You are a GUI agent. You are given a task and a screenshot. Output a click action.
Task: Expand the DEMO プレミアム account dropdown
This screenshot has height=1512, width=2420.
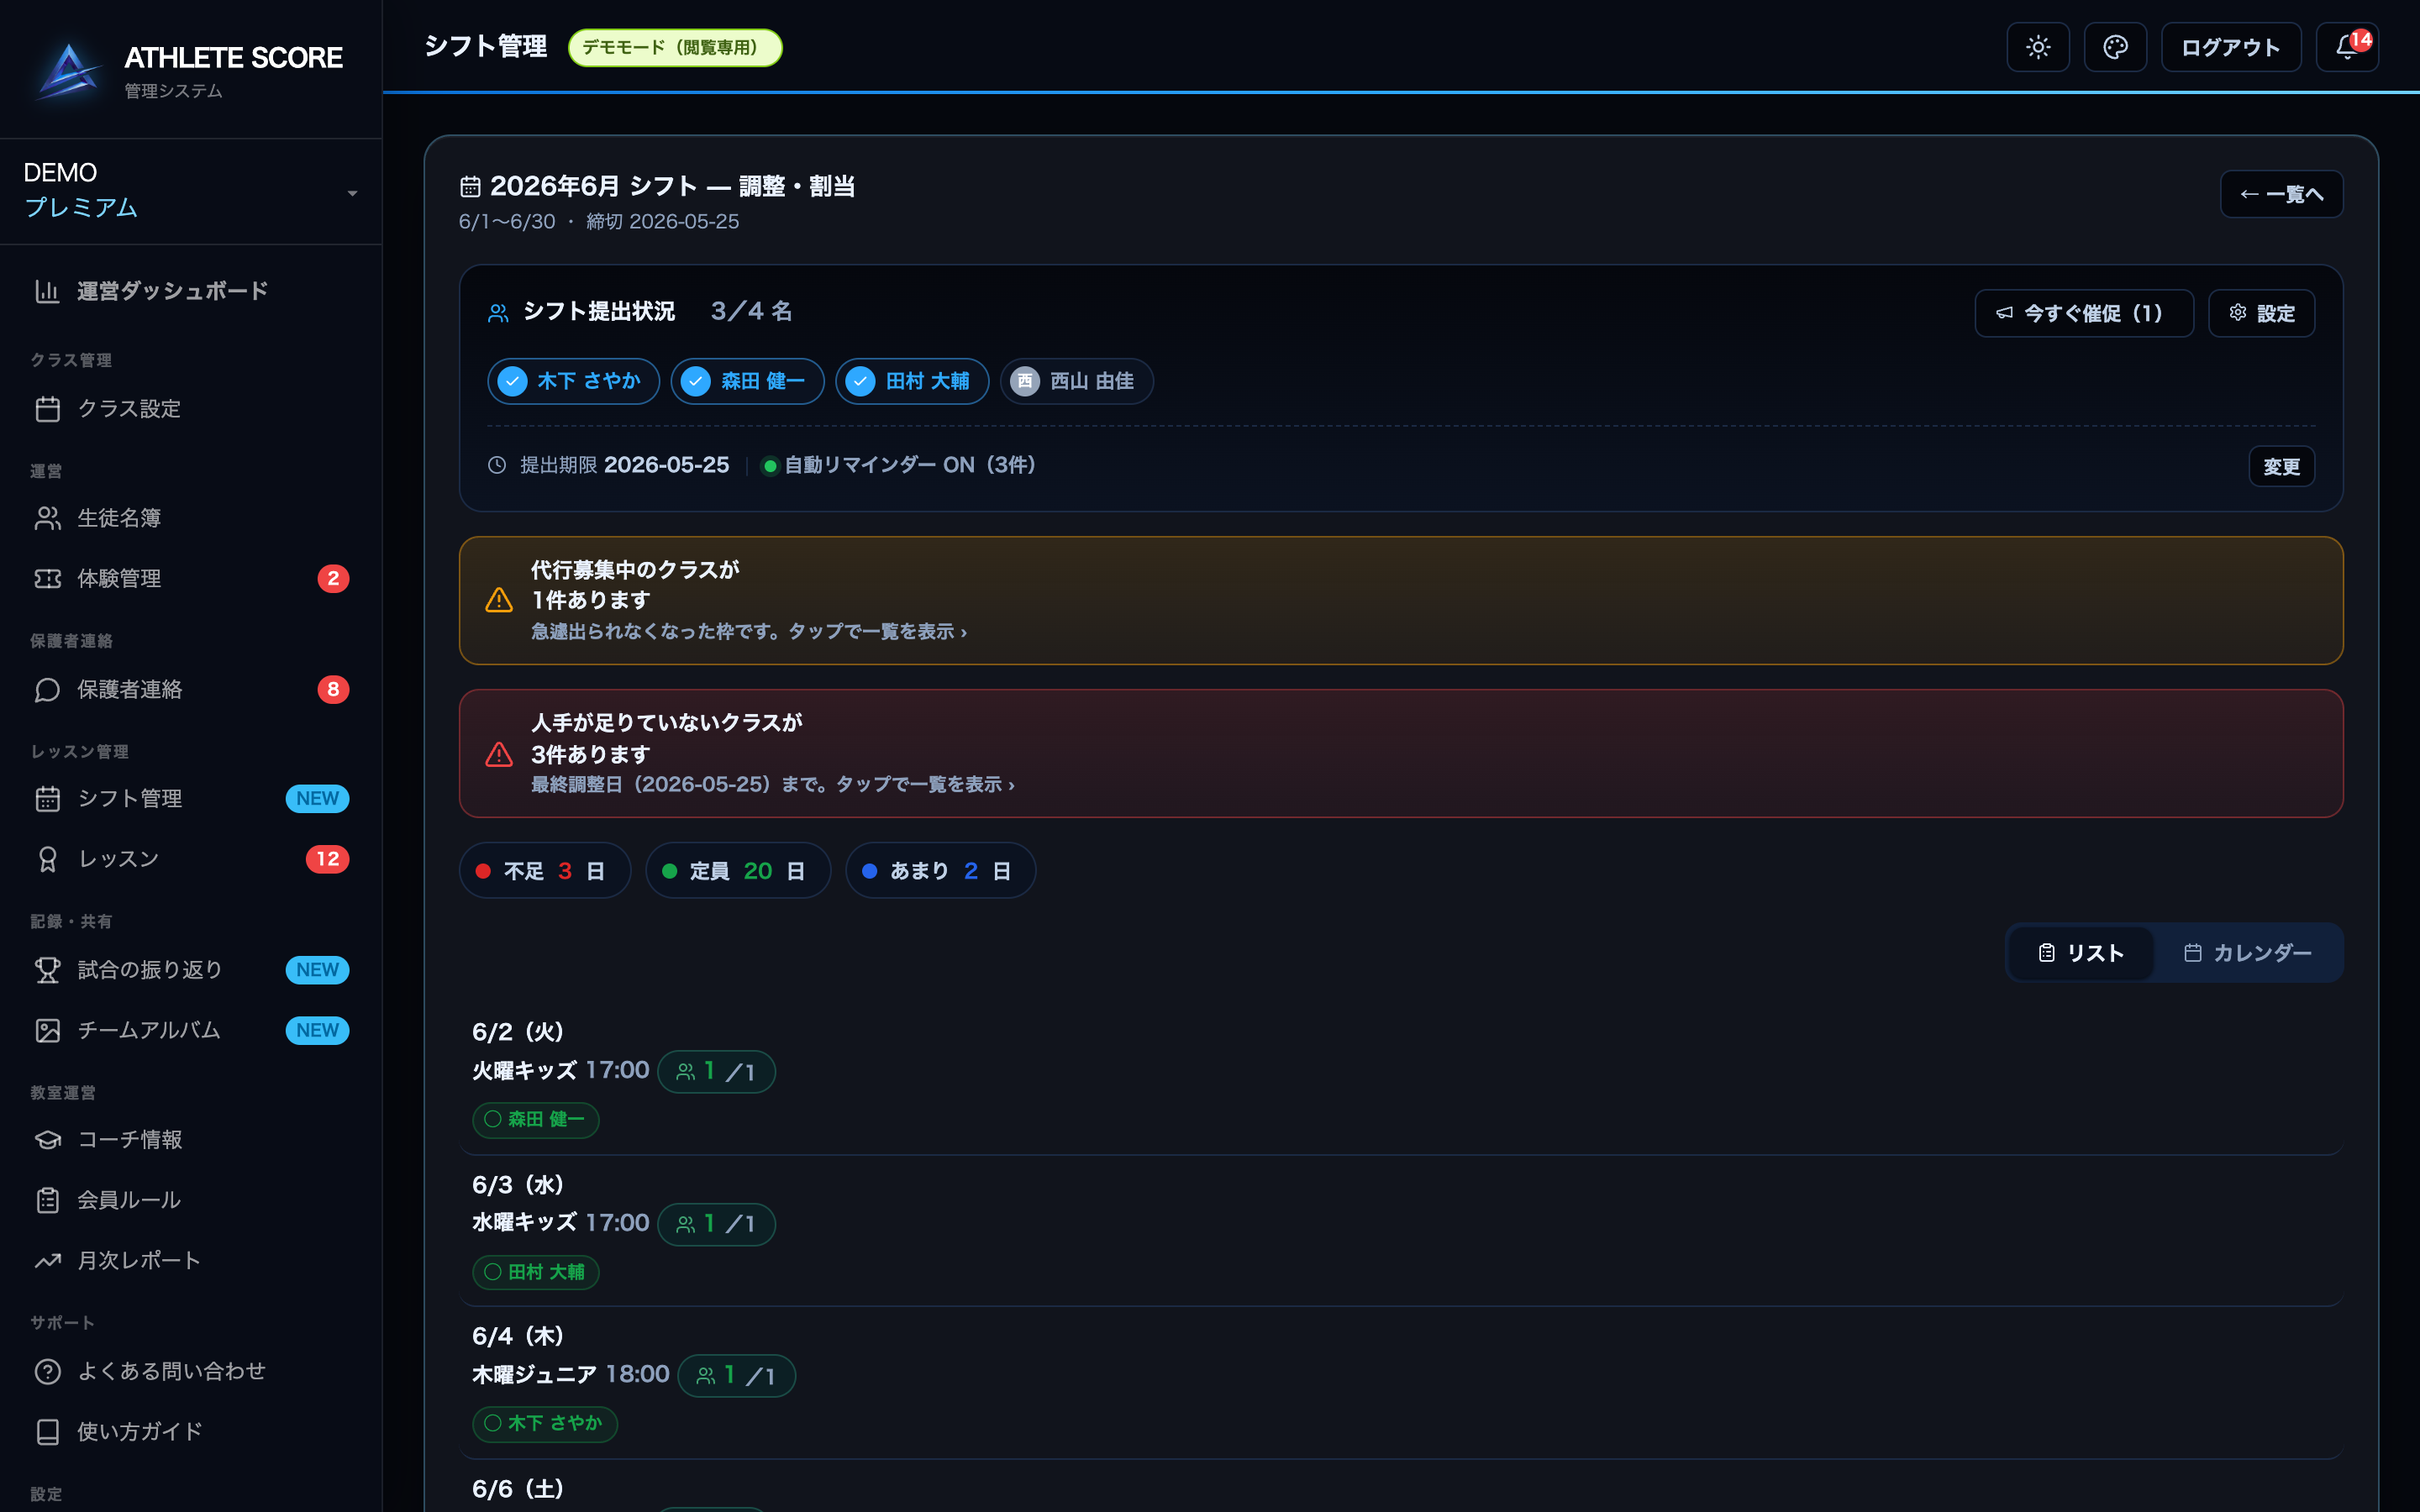click(191, 191)
